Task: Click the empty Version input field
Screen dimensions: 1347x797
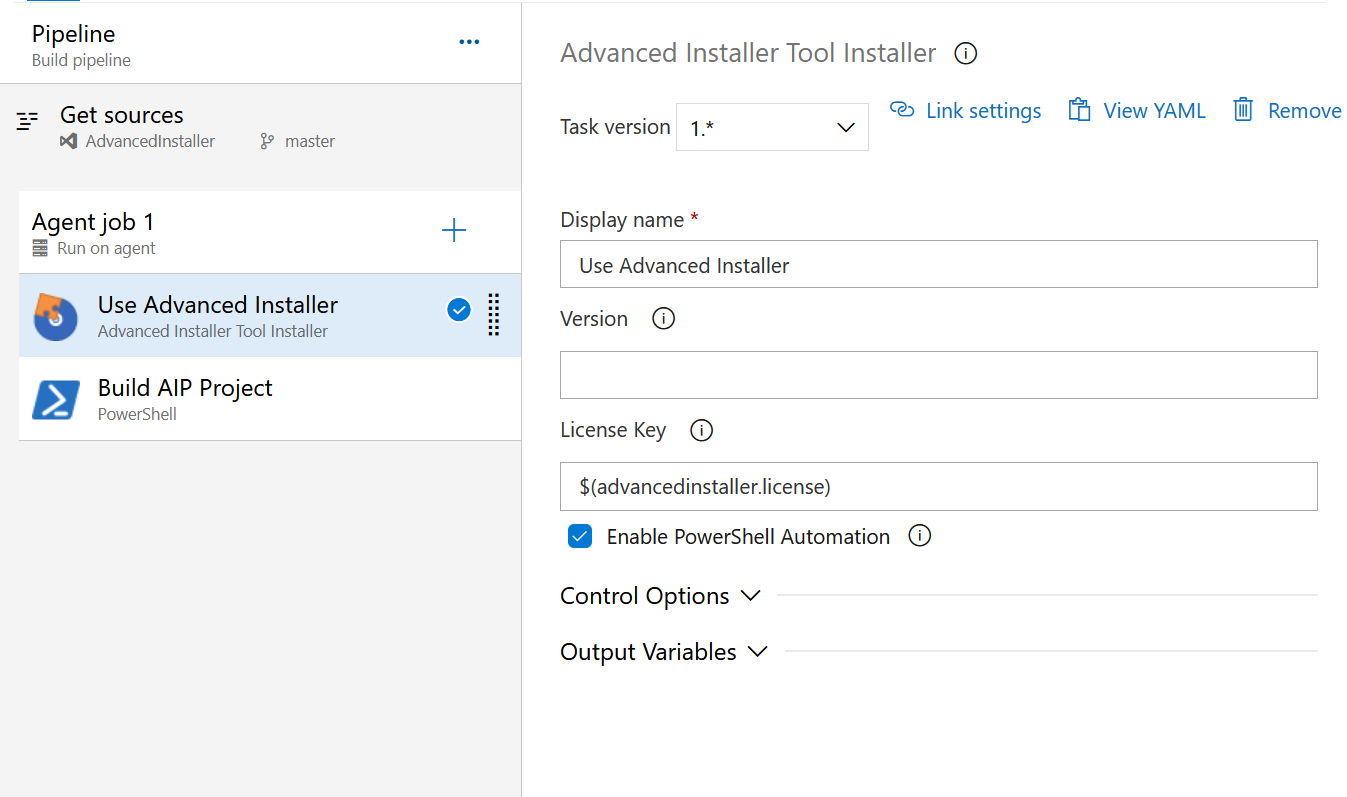Action: click(939, 375)
